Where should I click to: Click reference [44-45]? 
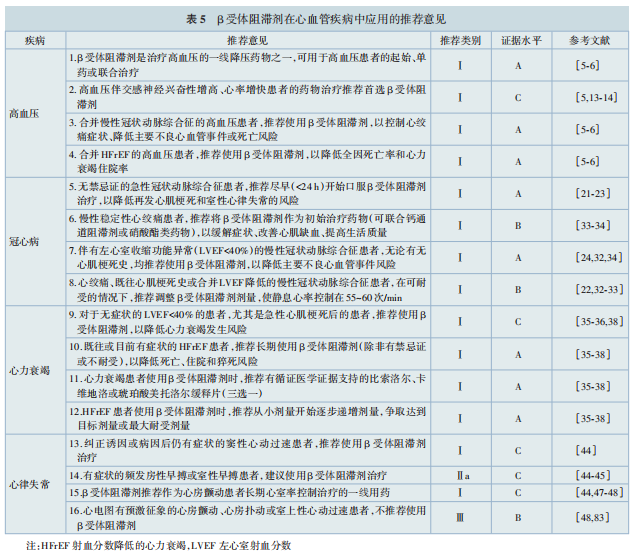tap(593, 475)
